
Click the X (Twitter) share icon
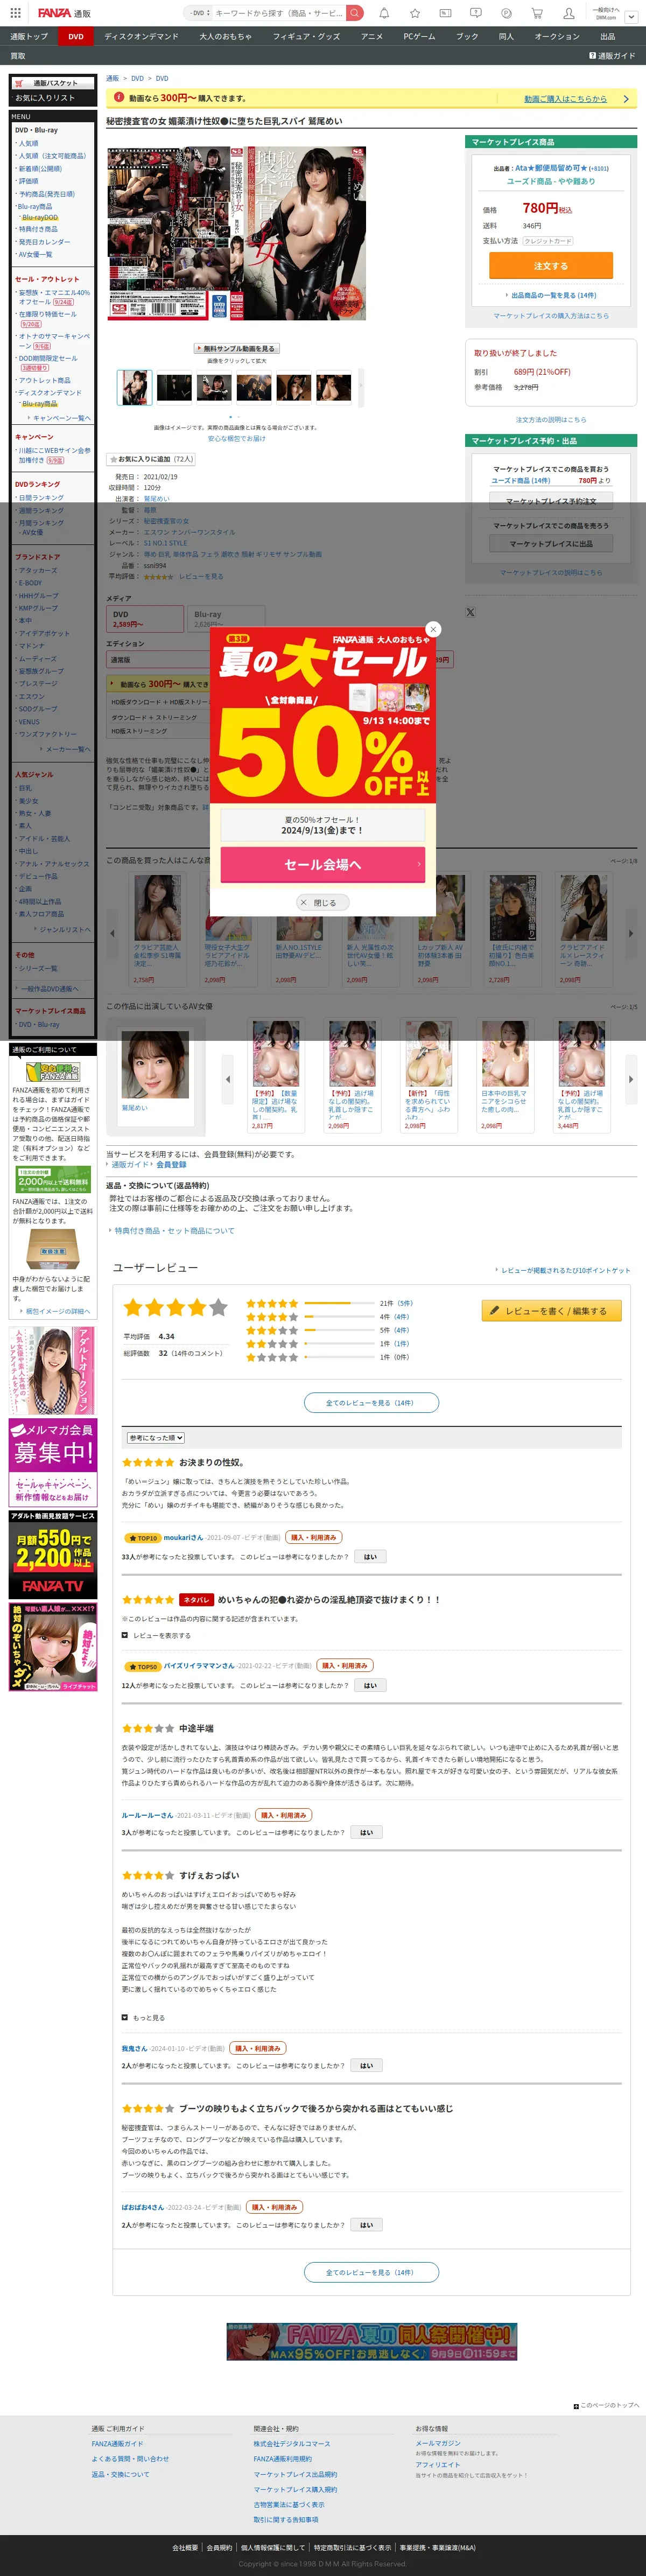pyautogui.click(x=470, y=612)
